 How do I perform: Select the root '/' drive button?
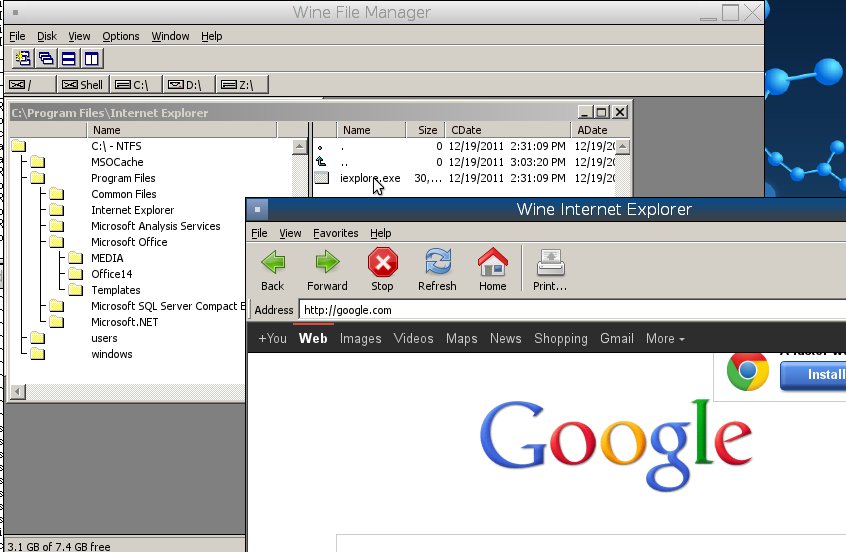pyautogui.click(x=31, y=85)
